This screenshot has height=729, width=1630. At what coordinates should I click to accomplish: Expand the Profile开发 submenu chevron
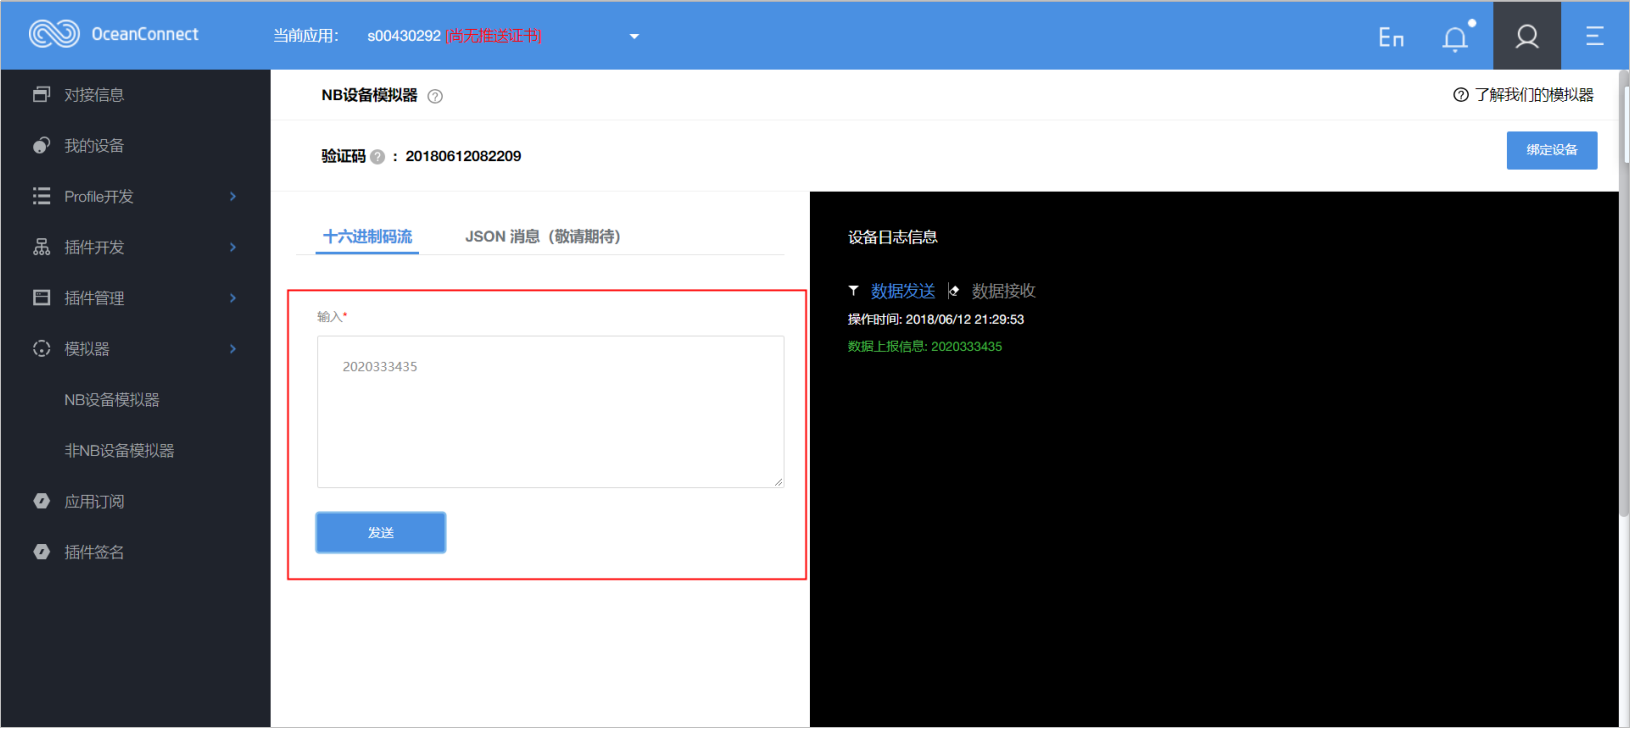click(x=233, y=196)
